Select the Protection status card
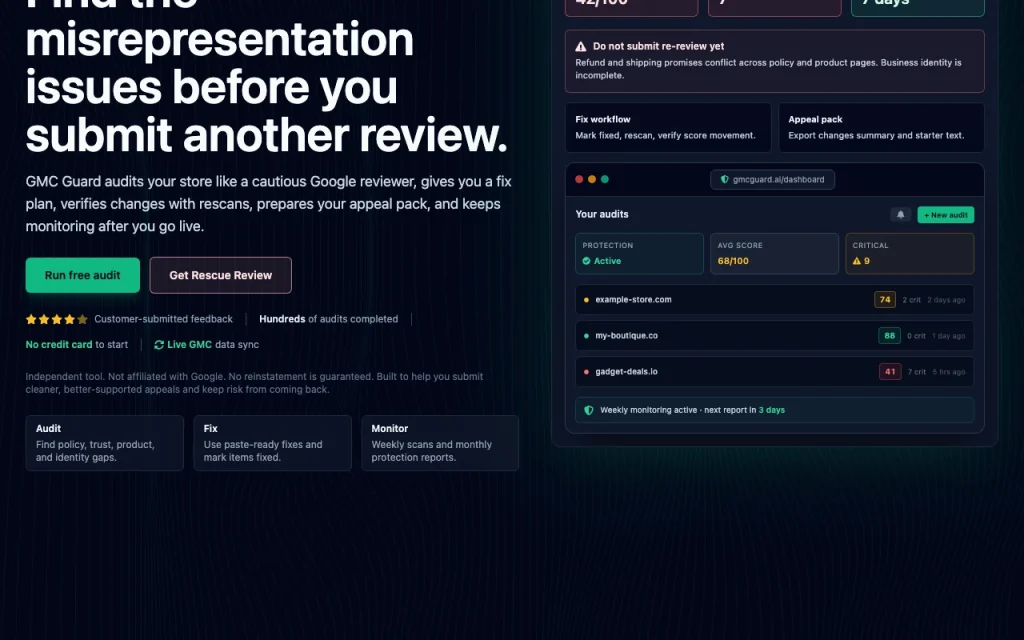Image resolution: width=1024 pixels, height=640 pixels. click(x=639, y=253)
